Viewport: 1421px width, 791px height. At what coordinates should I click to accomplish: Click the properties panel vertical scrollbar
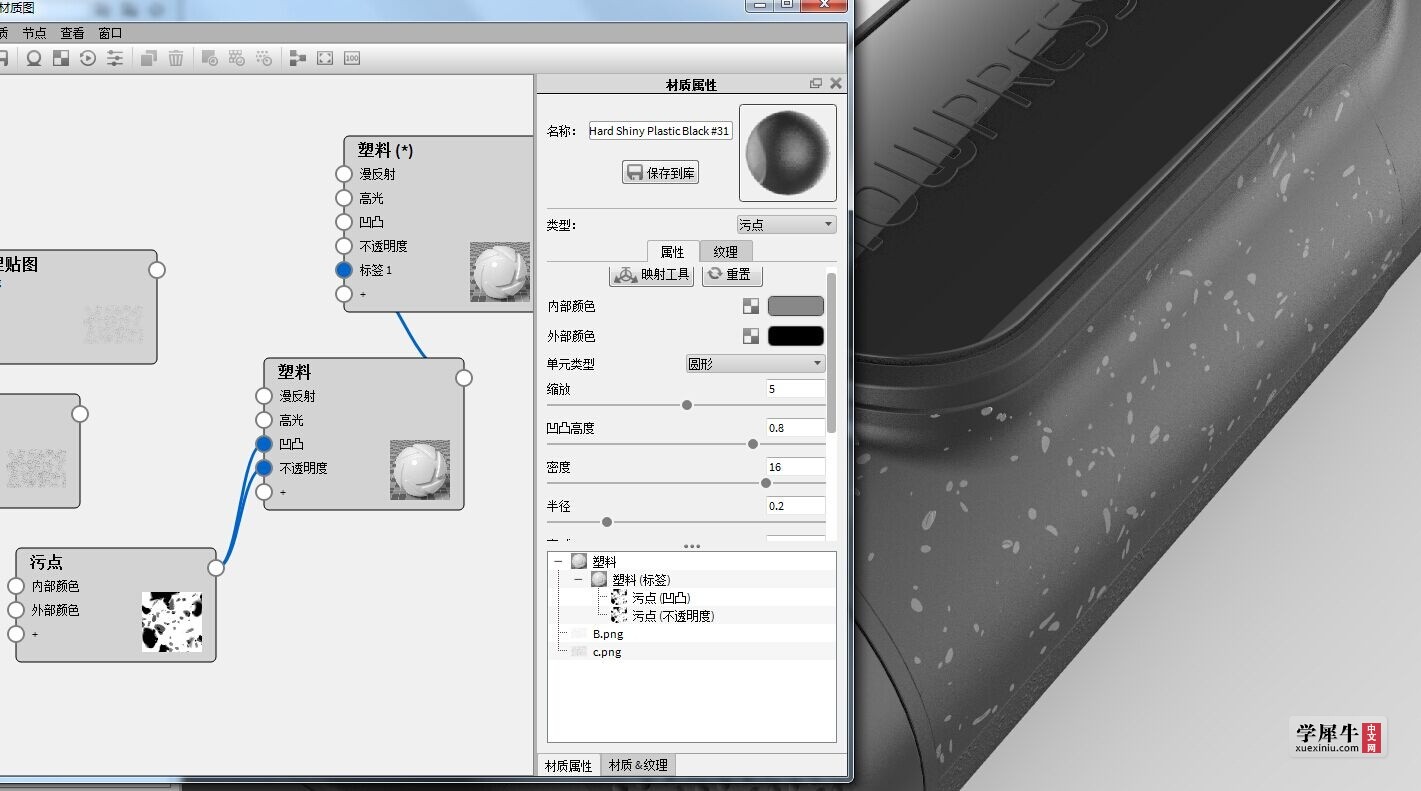coord(831,352)
